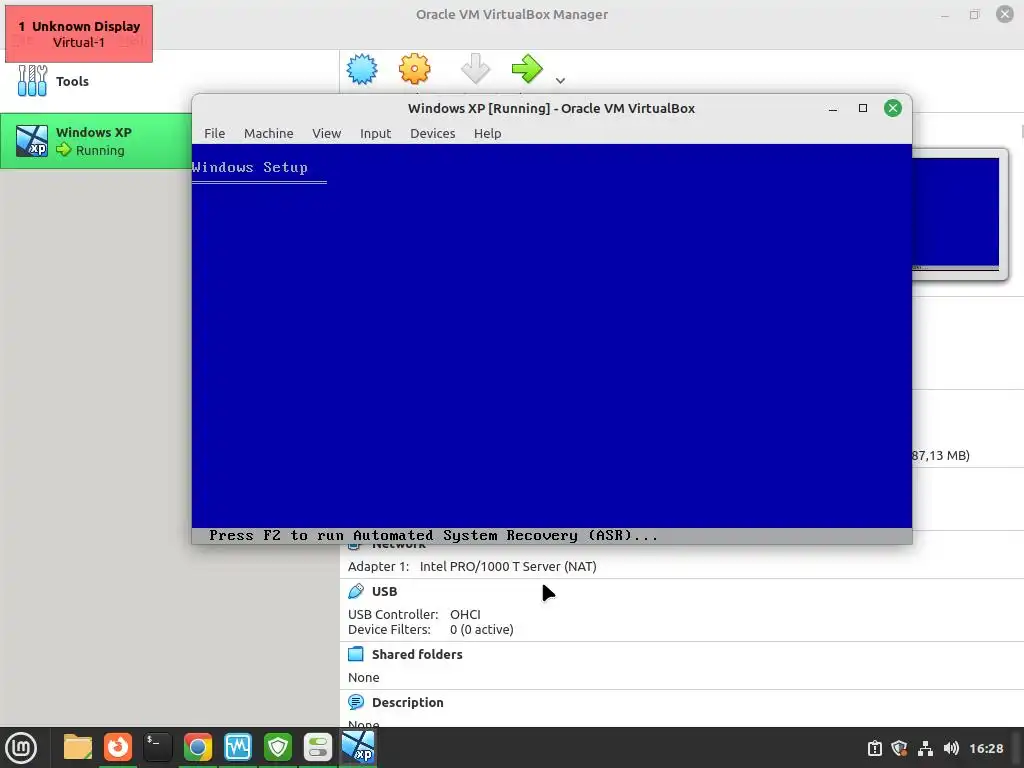1024x768 pixels.
Task: Open the settings toggles taskbar icon
Action: pyautogui.click(x=318, y=748)
